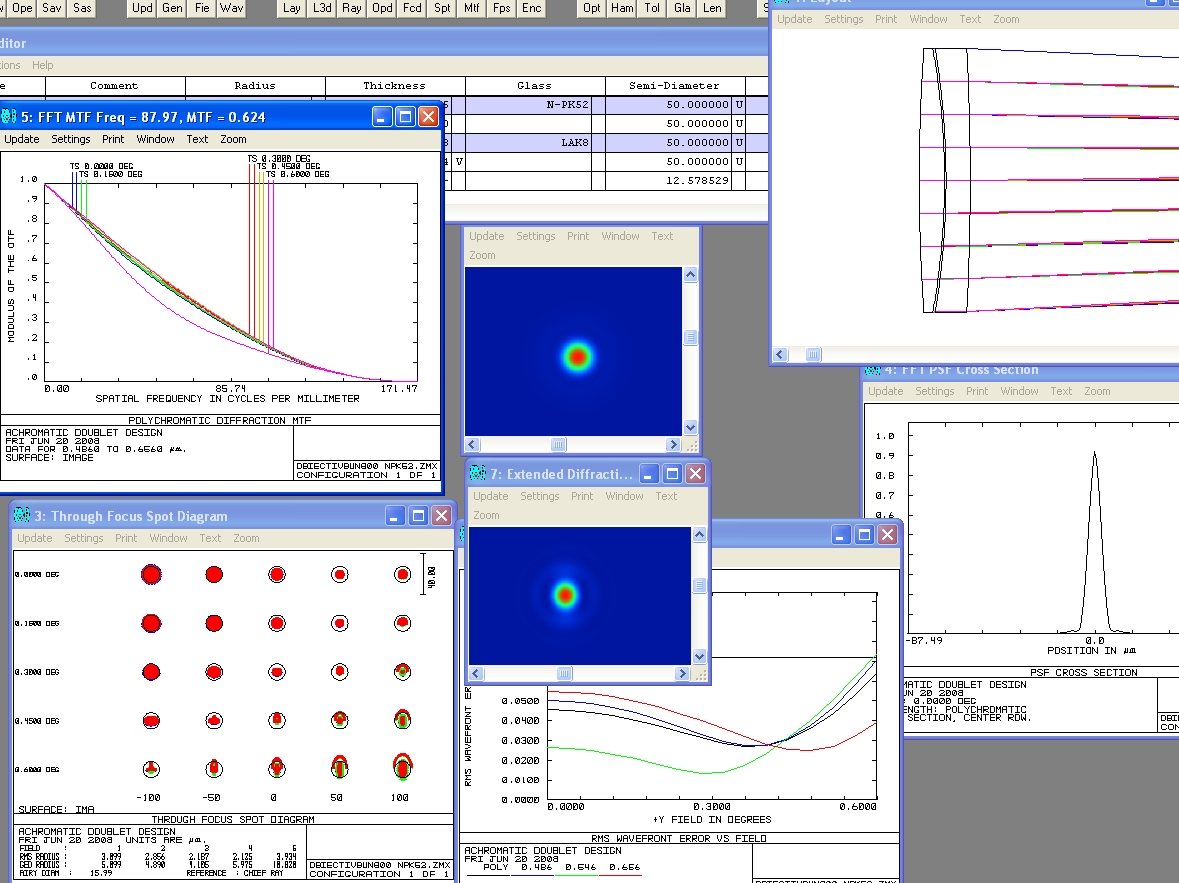The height and width of the screenshot is (883, 1179).
Task: Open Print menu in FFT MTF window
Action: coord(113,139)
